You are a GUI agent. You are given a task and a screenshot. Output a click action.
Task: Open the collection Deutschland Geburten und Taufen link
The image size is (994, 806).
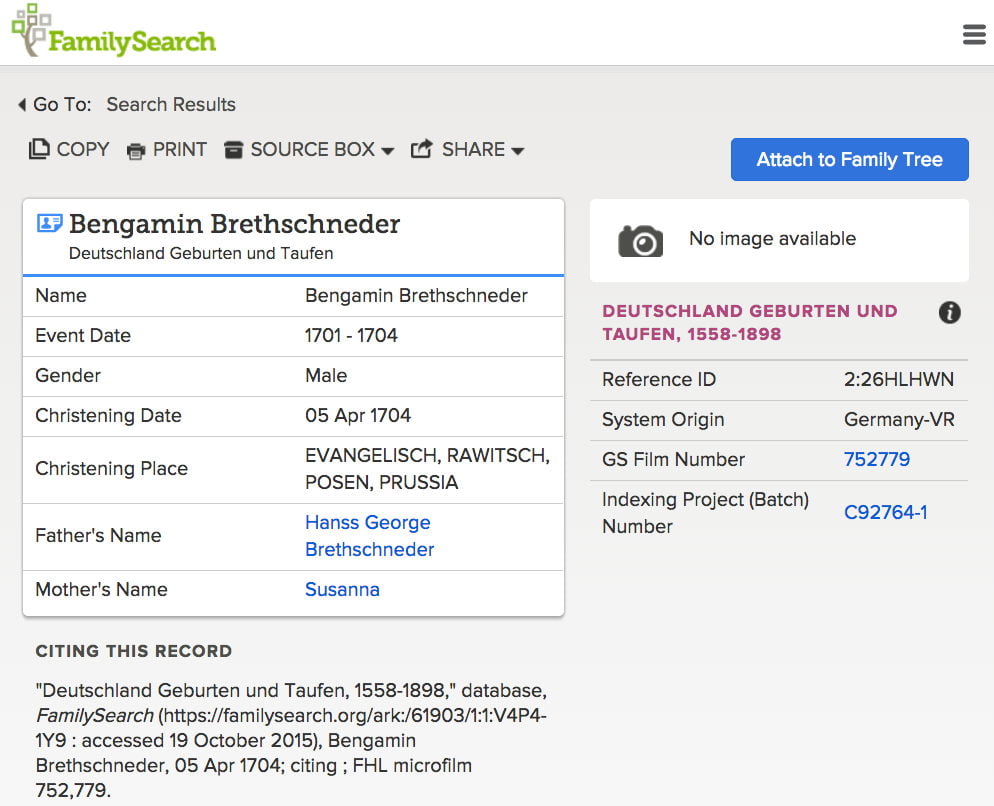click(x=748, y=320)
